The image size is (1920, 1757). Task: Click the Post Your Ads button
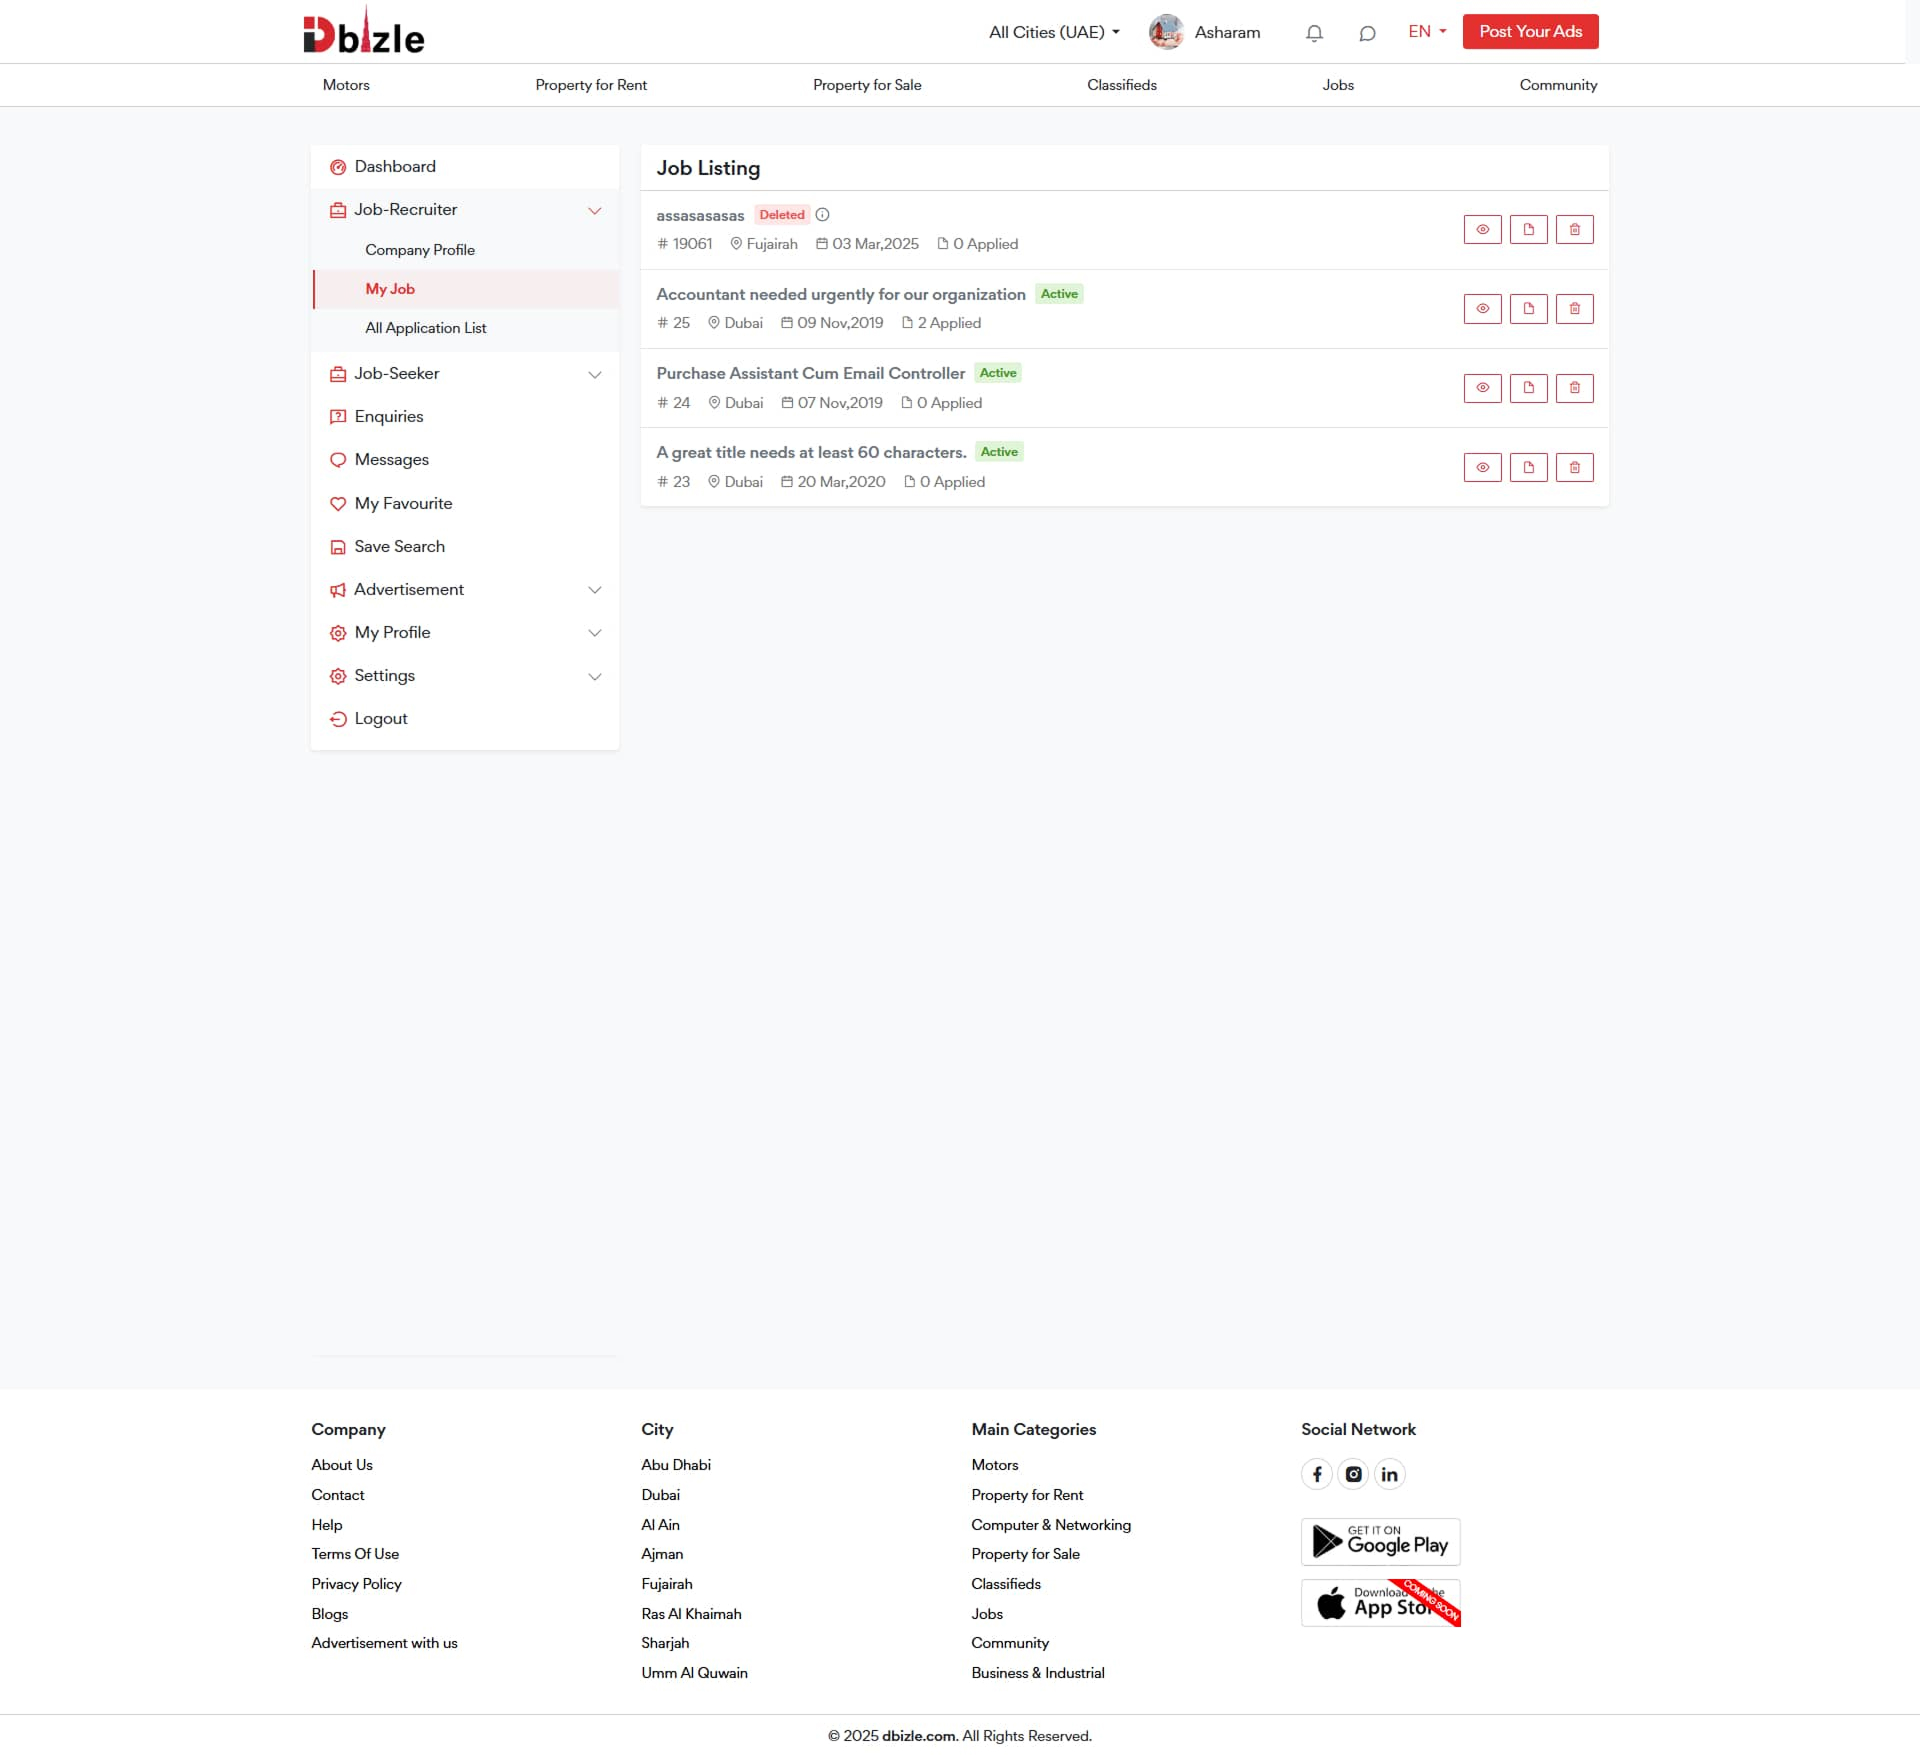point(1530,32)
